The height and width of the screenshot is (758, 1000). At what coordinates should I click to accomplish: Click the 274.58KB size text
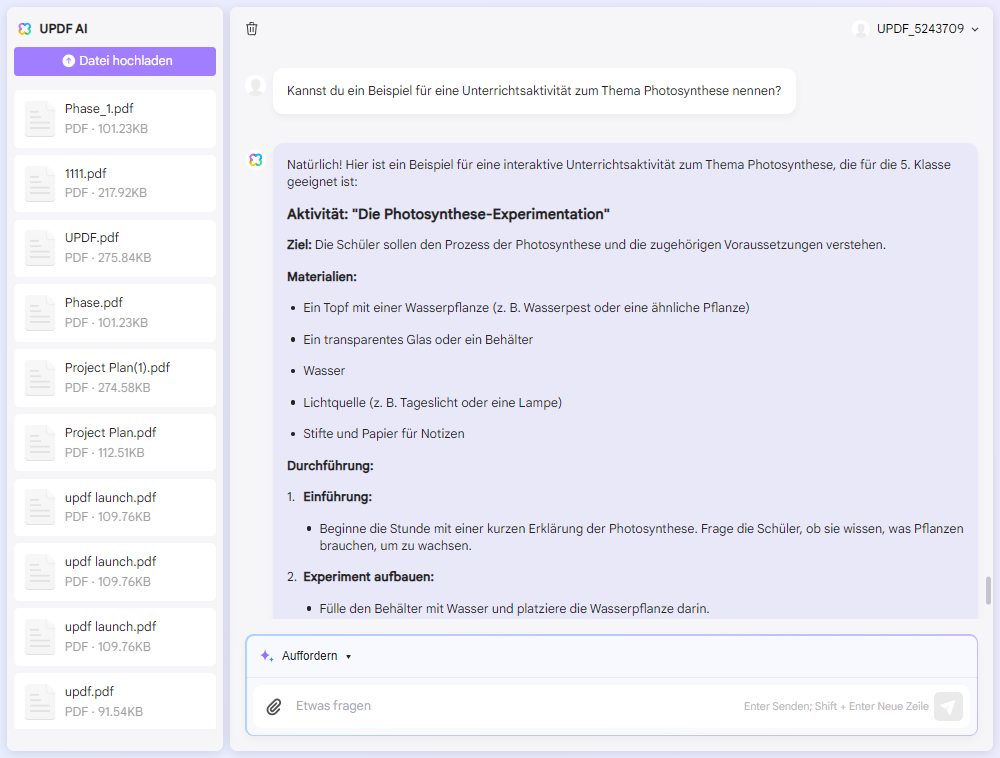click(124, 388)
